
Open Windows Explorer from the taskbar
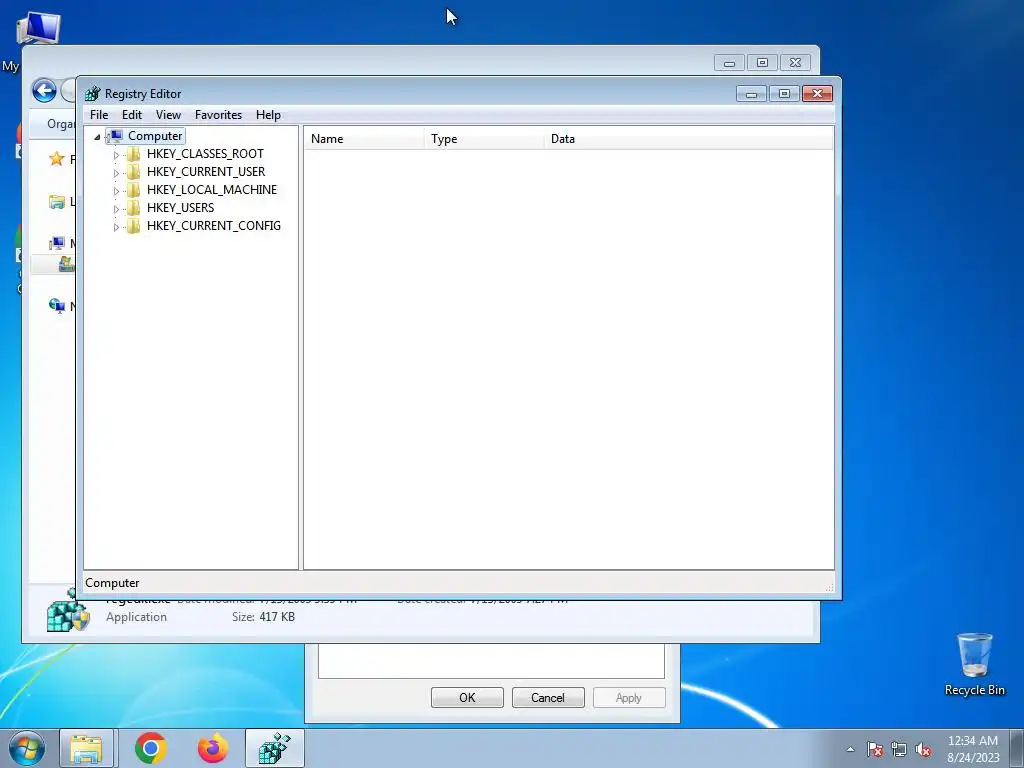[86, 748]
